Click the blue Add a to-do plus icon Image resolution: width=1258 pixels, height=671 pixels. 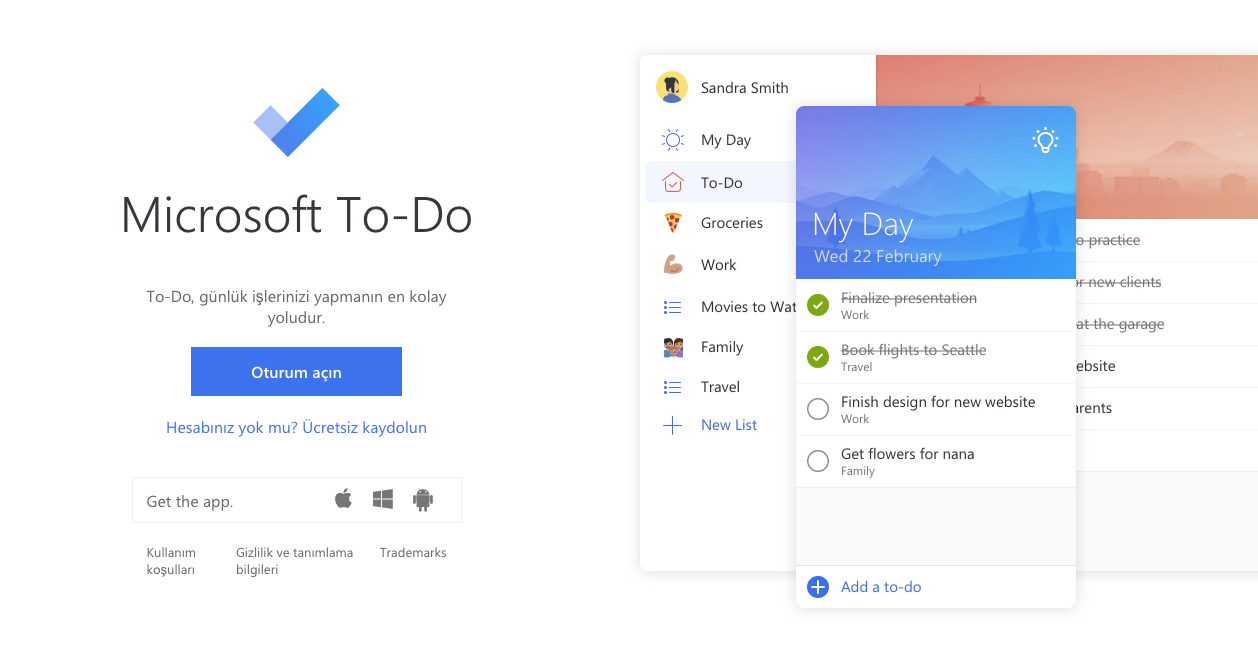tap(818, 587)
